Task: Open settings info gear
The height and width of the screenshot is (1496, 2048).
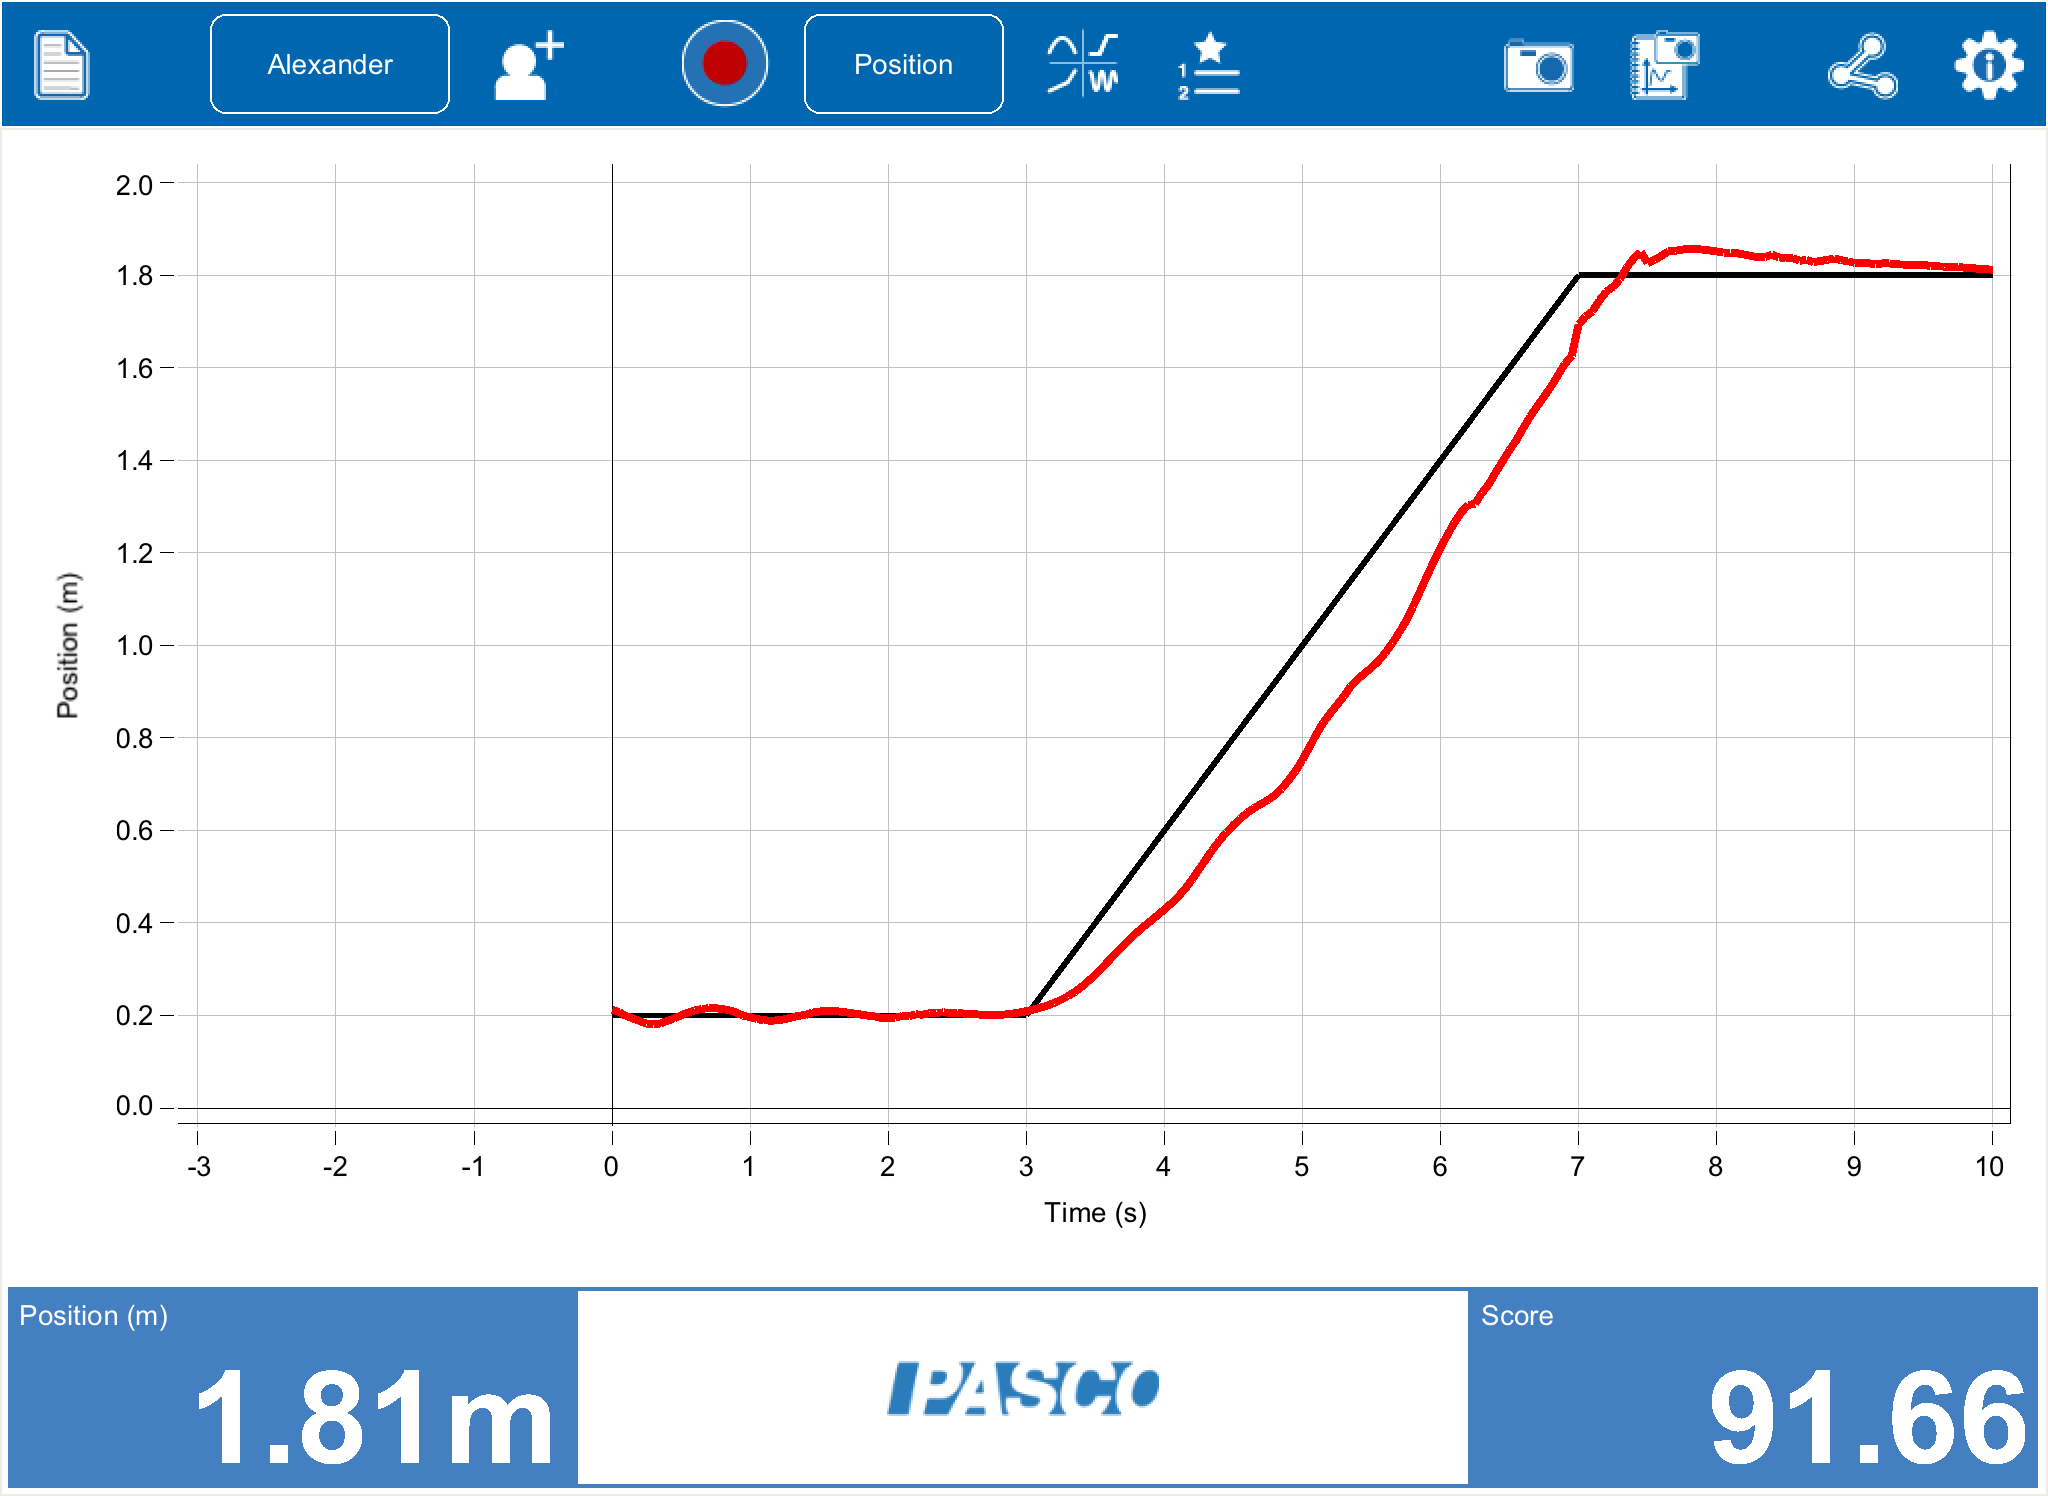Action: point(1989,65)
